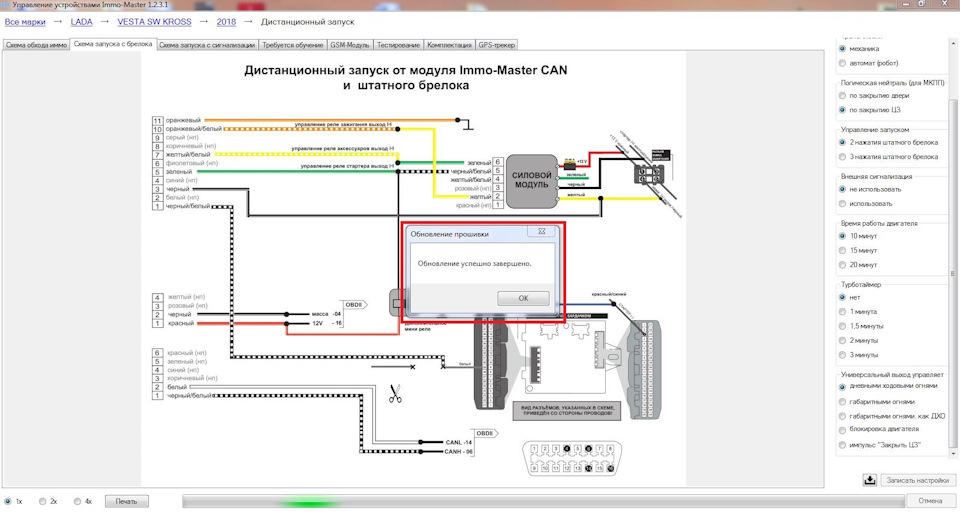960x514 pixels.
Task: Select the 2018 year breadcrumb link
Action: coord(226,21)
